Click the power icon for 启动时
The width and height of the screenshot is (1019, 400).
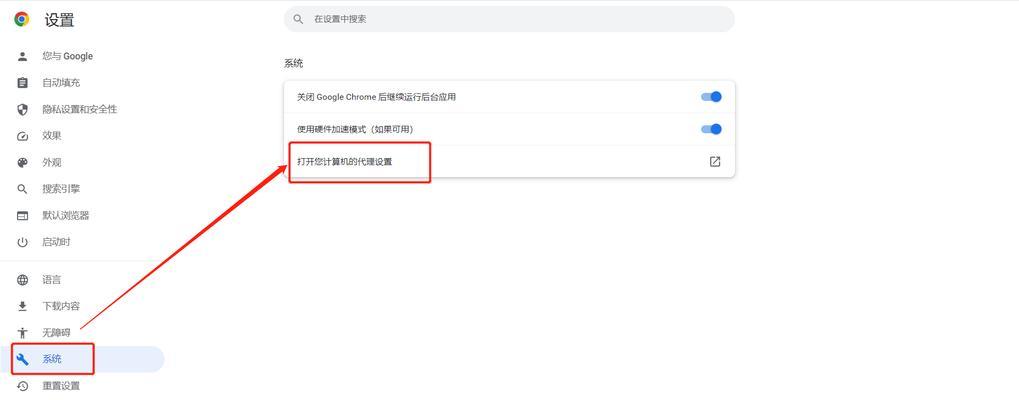coord(23,242)
